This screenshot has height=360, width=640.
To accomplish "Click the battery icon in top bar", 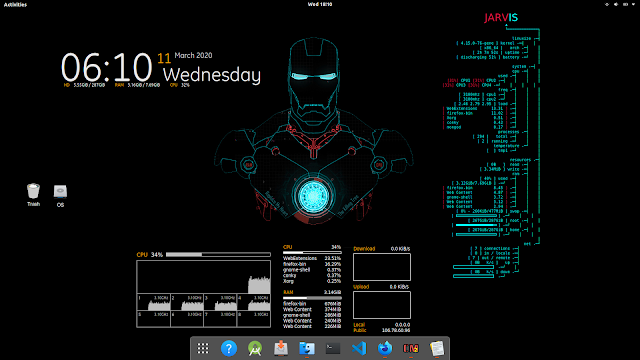I will tap(625, 4).
